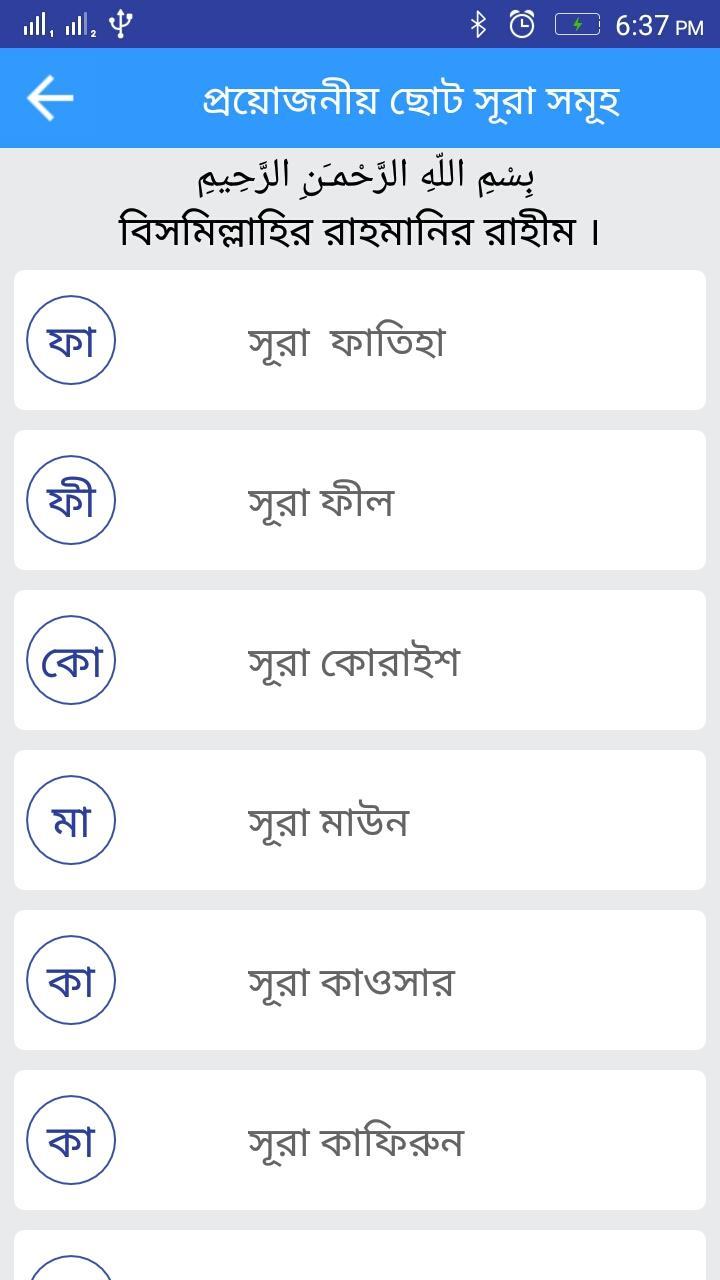720x1280 pixels.
Task: Tap the USB connection status icon
Action: click(121, 24)
